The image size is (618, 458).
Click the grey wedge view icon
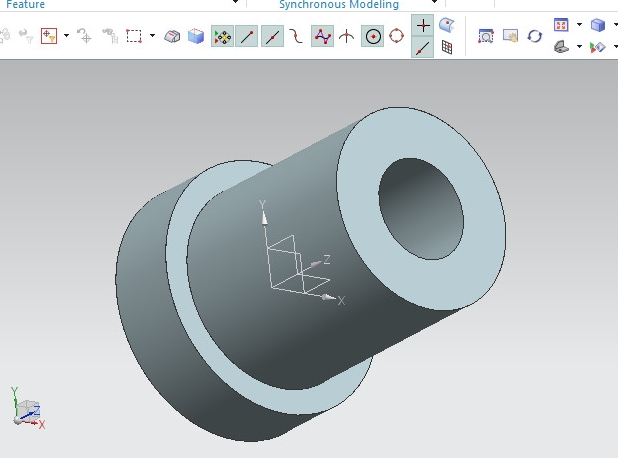point(561,47)
